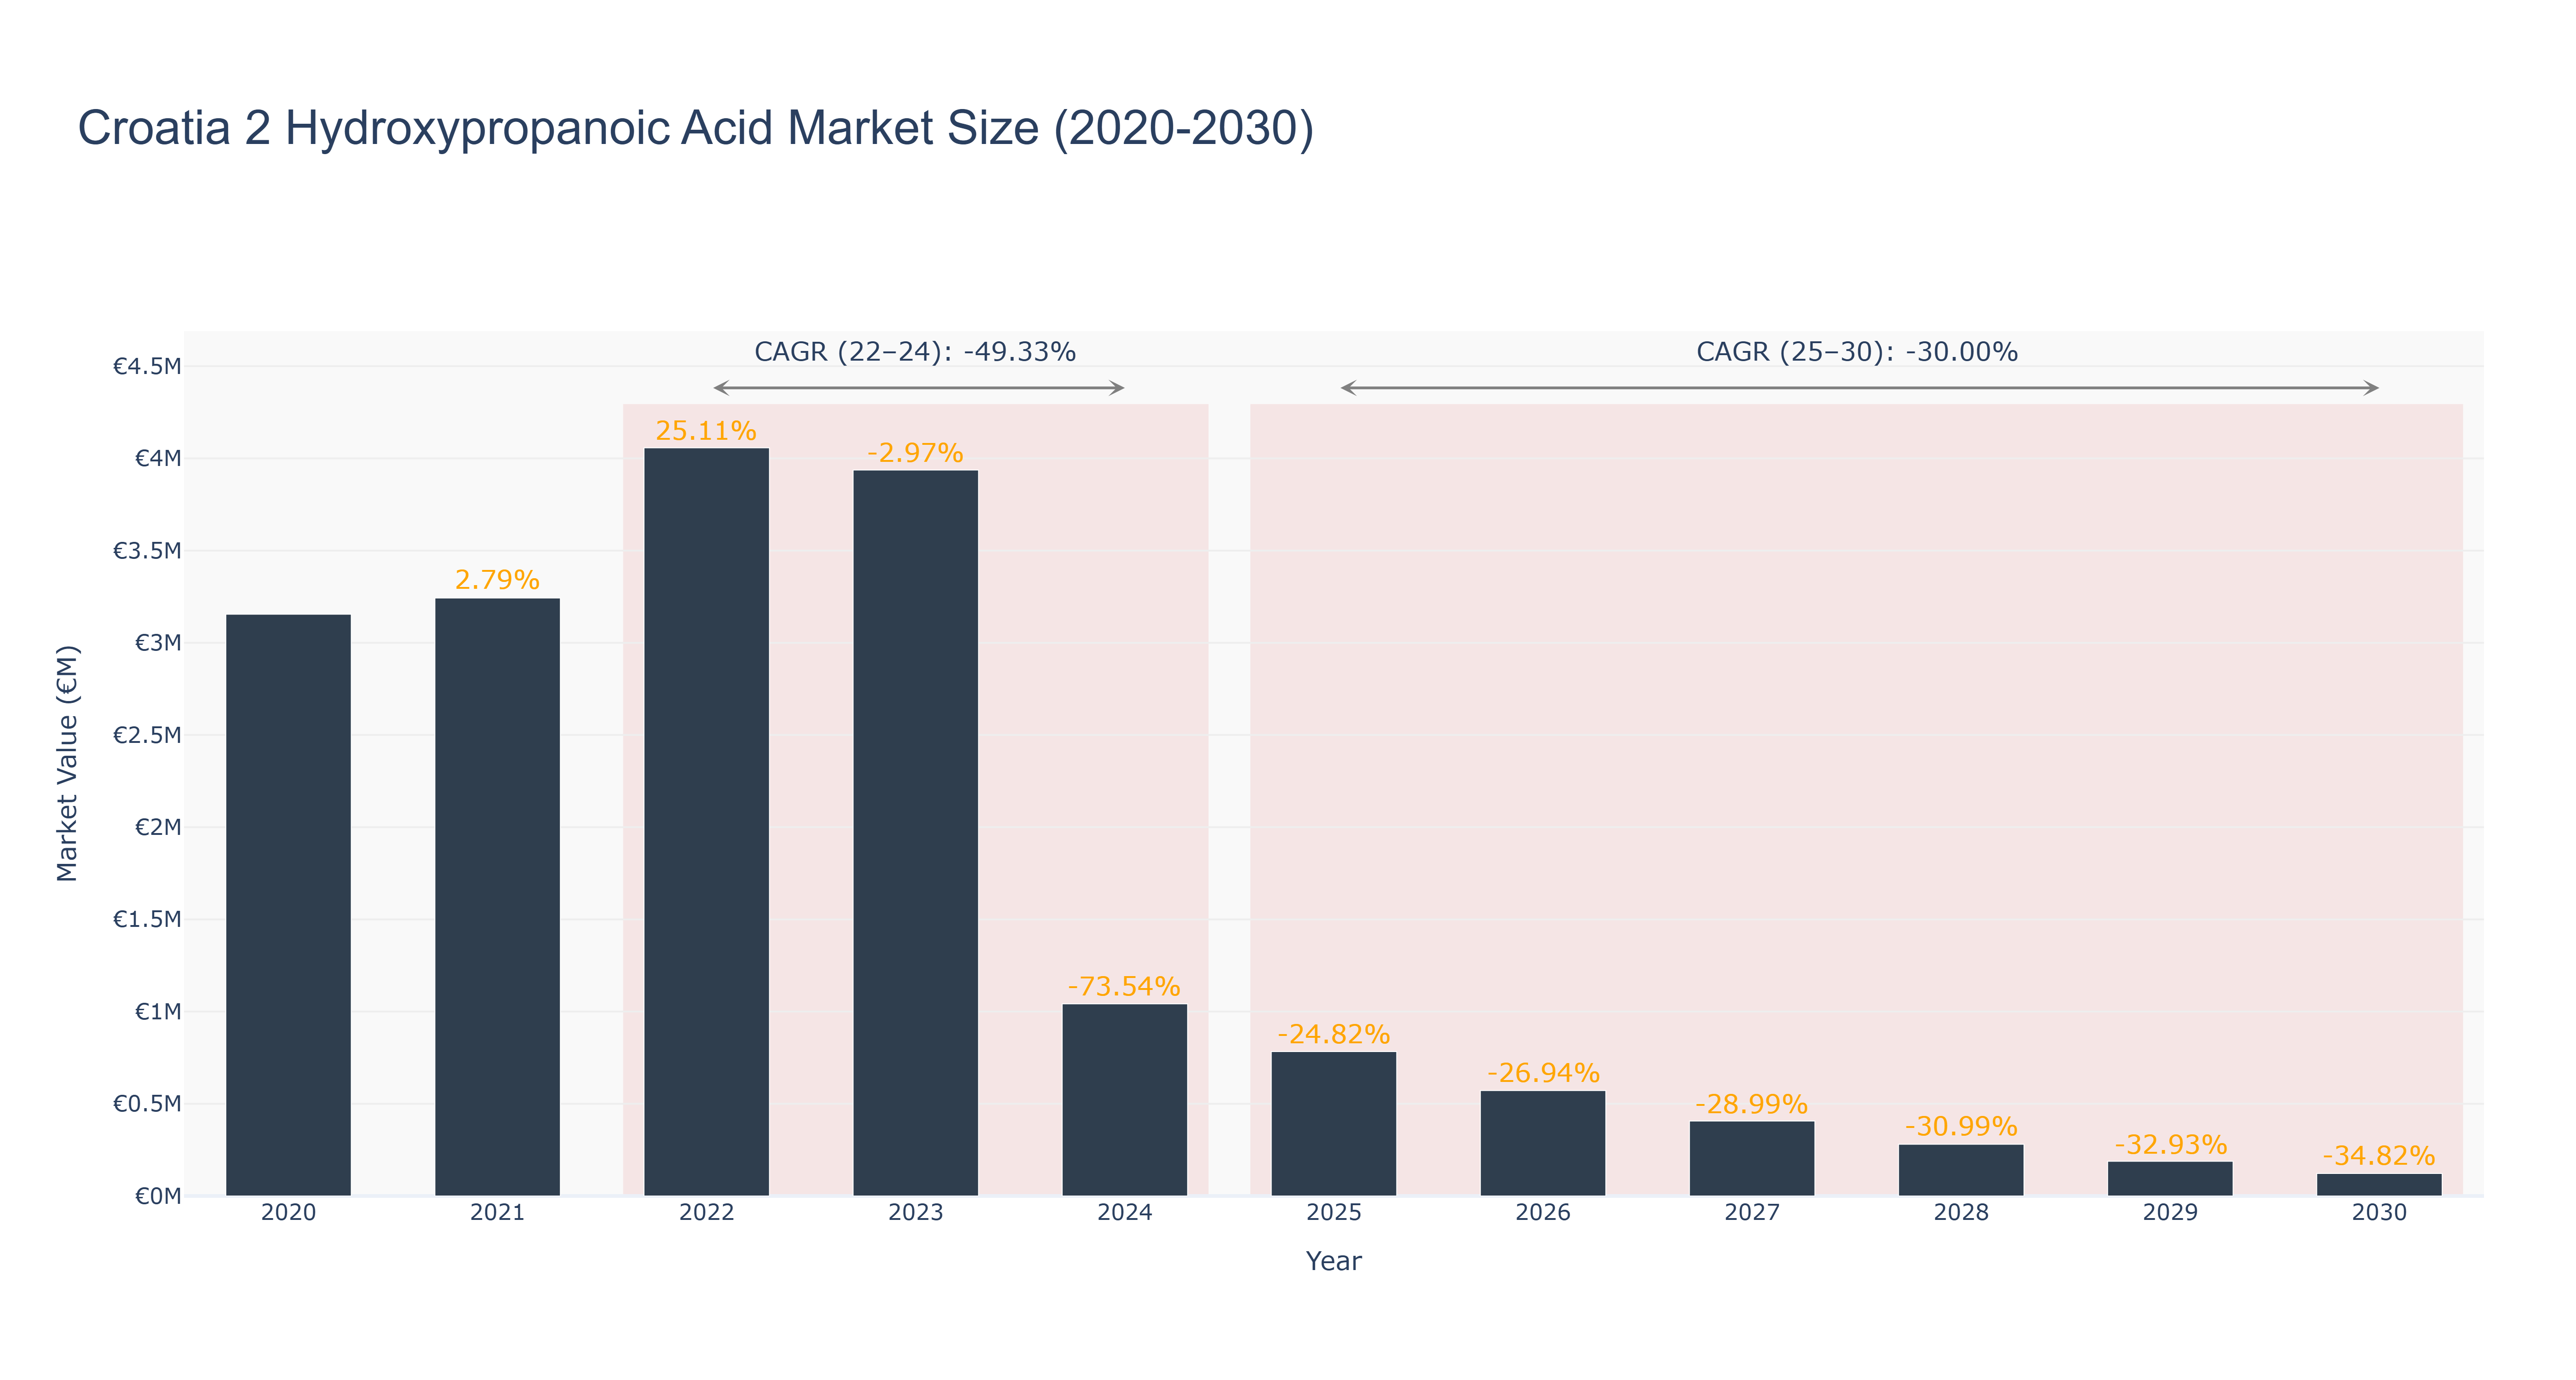The height and width of the screenshot is (1380, 2576).
Task: Click the '2020' x-axis label
Action: tap(288, 1213)
